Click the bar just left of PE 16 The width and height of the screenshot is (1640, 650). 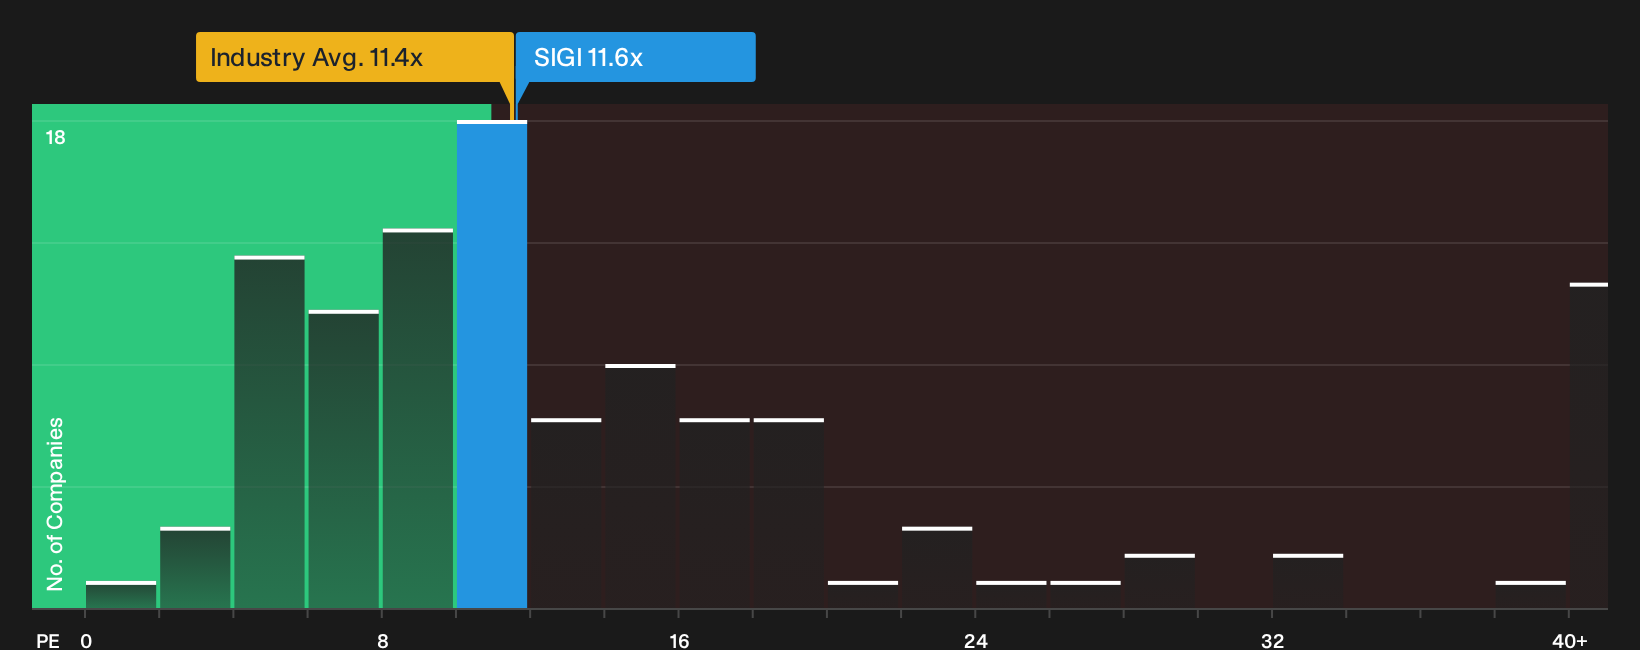(640, 486)
